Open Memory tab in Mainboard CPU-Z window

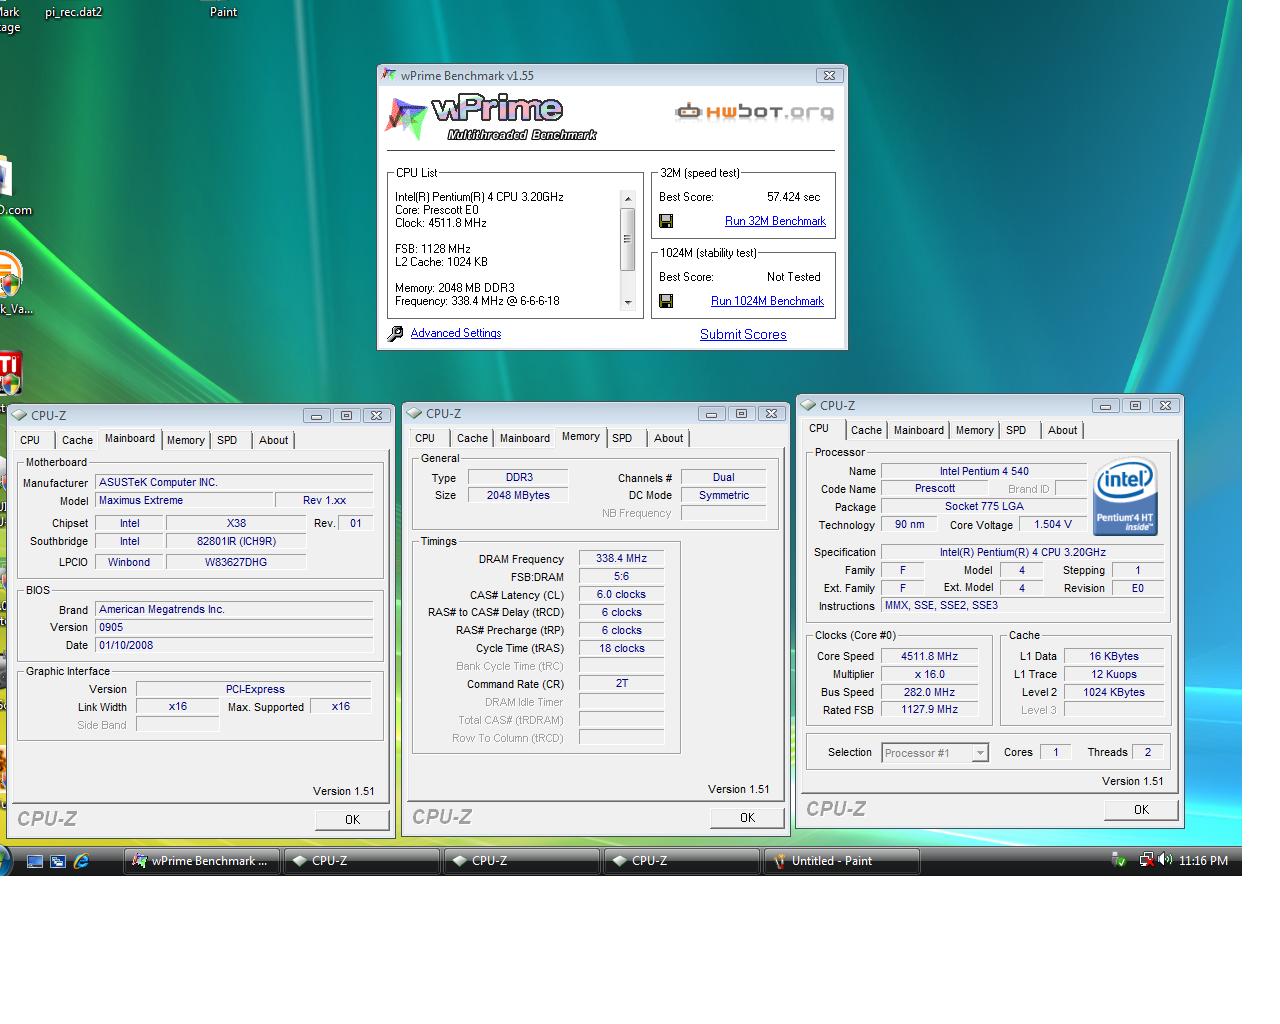point(186,440)
